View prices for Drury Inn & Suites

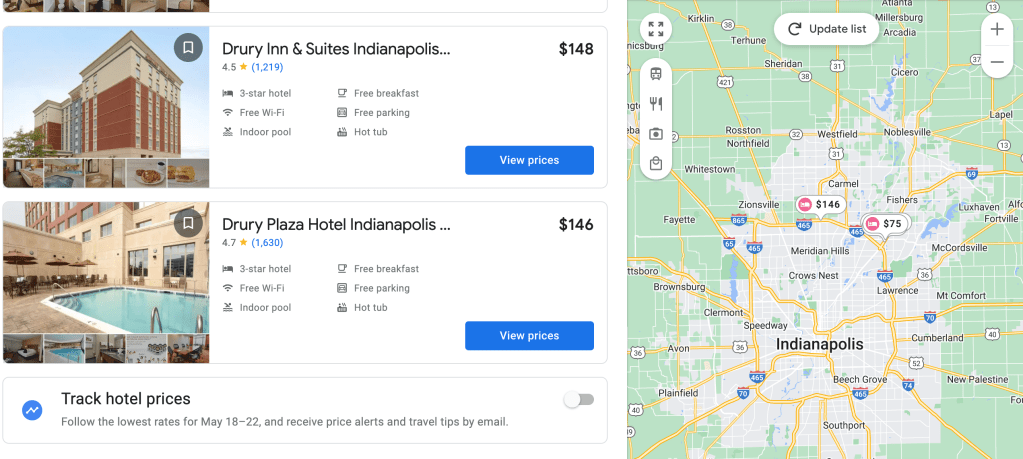point(529,160)
